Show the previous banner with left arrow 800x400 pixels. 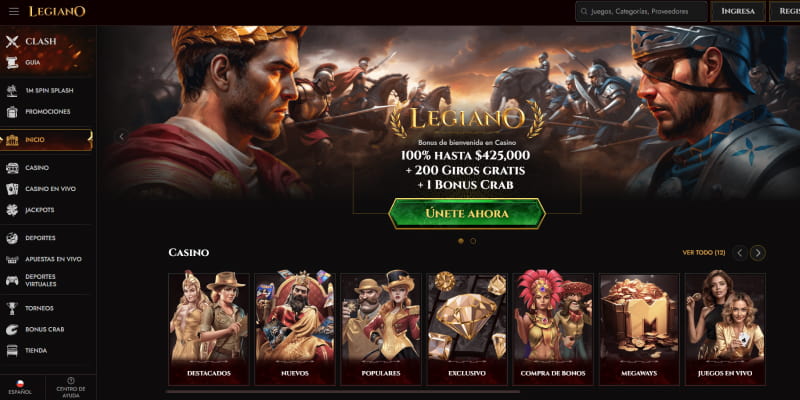(121, 136)
